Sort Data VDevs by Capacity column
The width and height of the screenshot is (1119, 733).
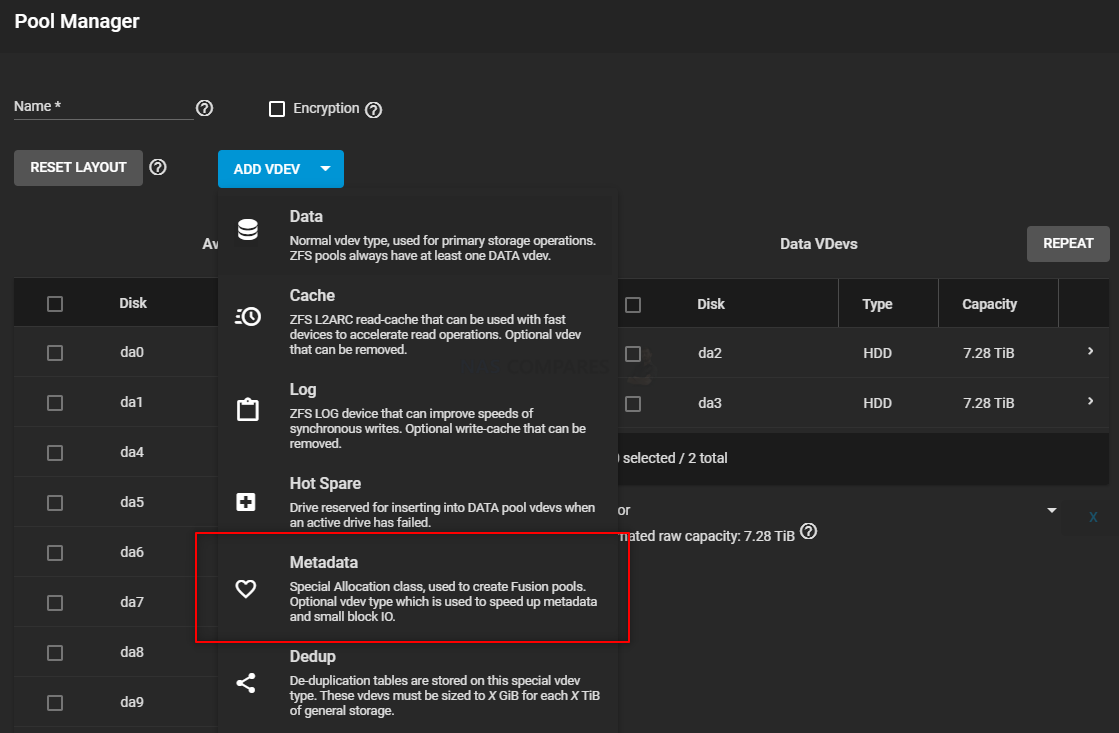tap(989, 304)
